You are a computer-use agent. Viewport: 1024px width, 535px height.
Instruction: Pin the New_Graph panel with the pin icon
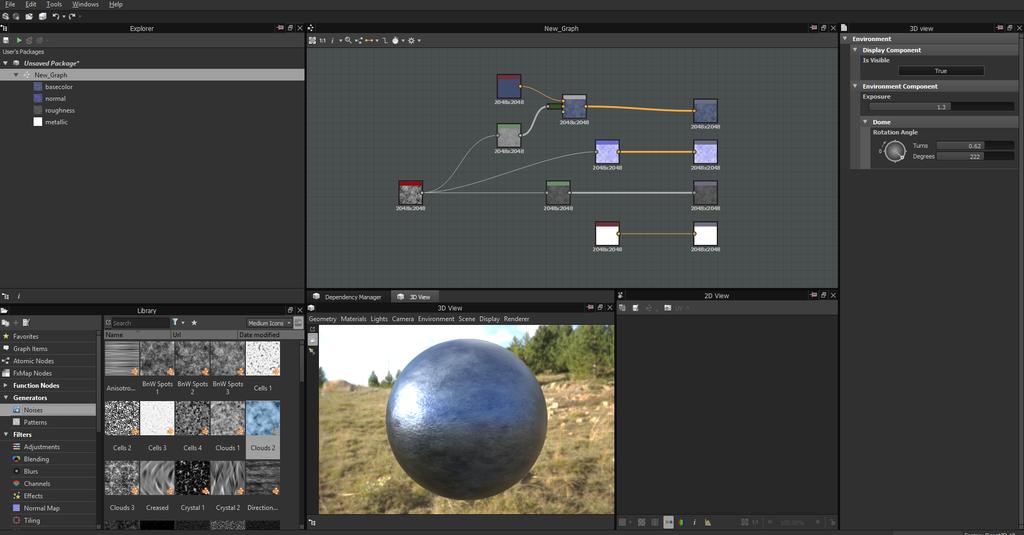tap(813, 28)
